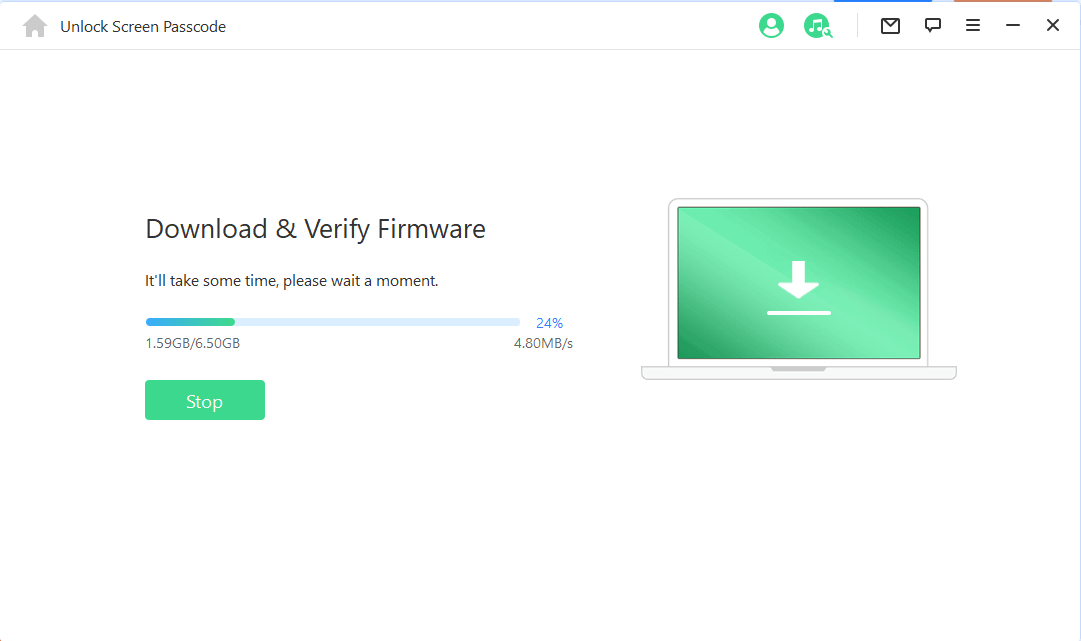Viewport: 1081px width, 641px height.
Task: Select the envelope icon for support email
Action: point(890,25)
